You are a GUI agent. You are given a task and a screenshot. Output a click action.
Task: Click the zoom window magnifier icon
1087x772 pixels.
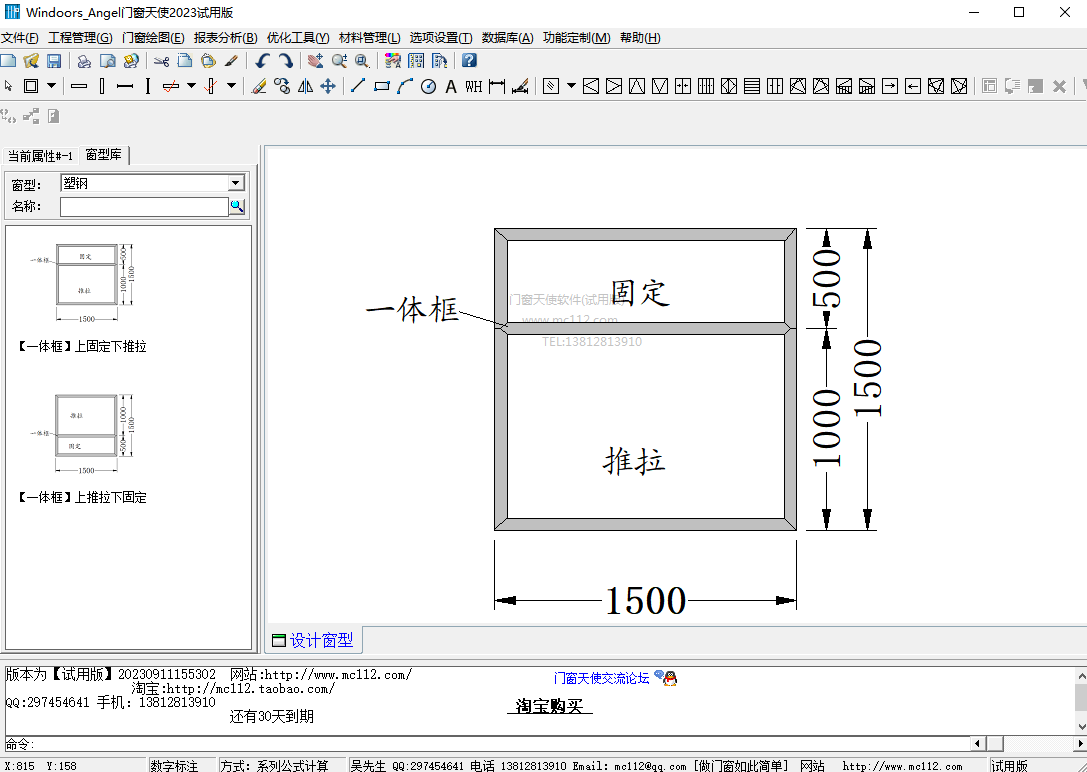[362, 61]
